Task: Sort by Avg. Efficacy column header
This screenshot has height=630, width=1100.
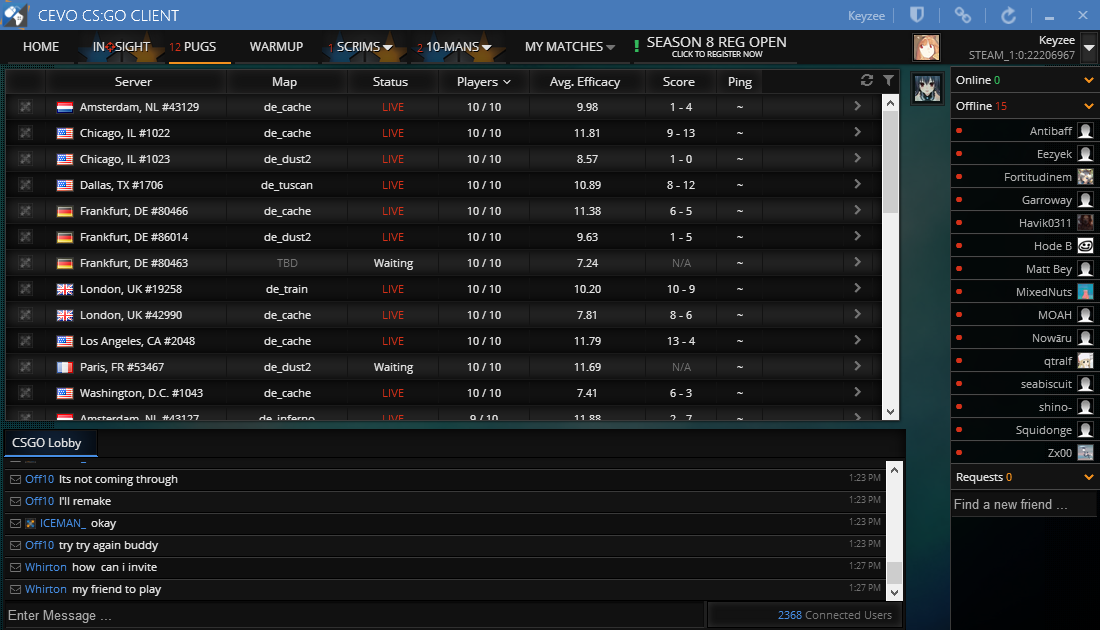Action: pyautogui.click(x=584, y=81)
